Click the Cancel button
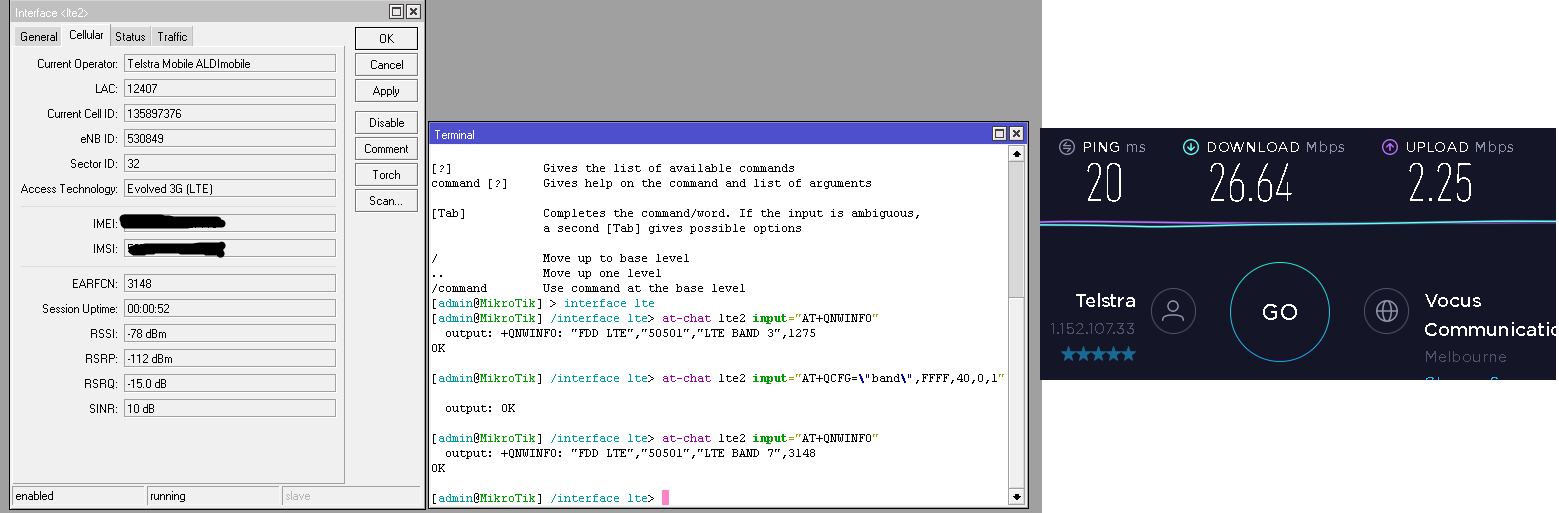The width and height of the screenshot is (1559, 513). click(x=386, y=64)
